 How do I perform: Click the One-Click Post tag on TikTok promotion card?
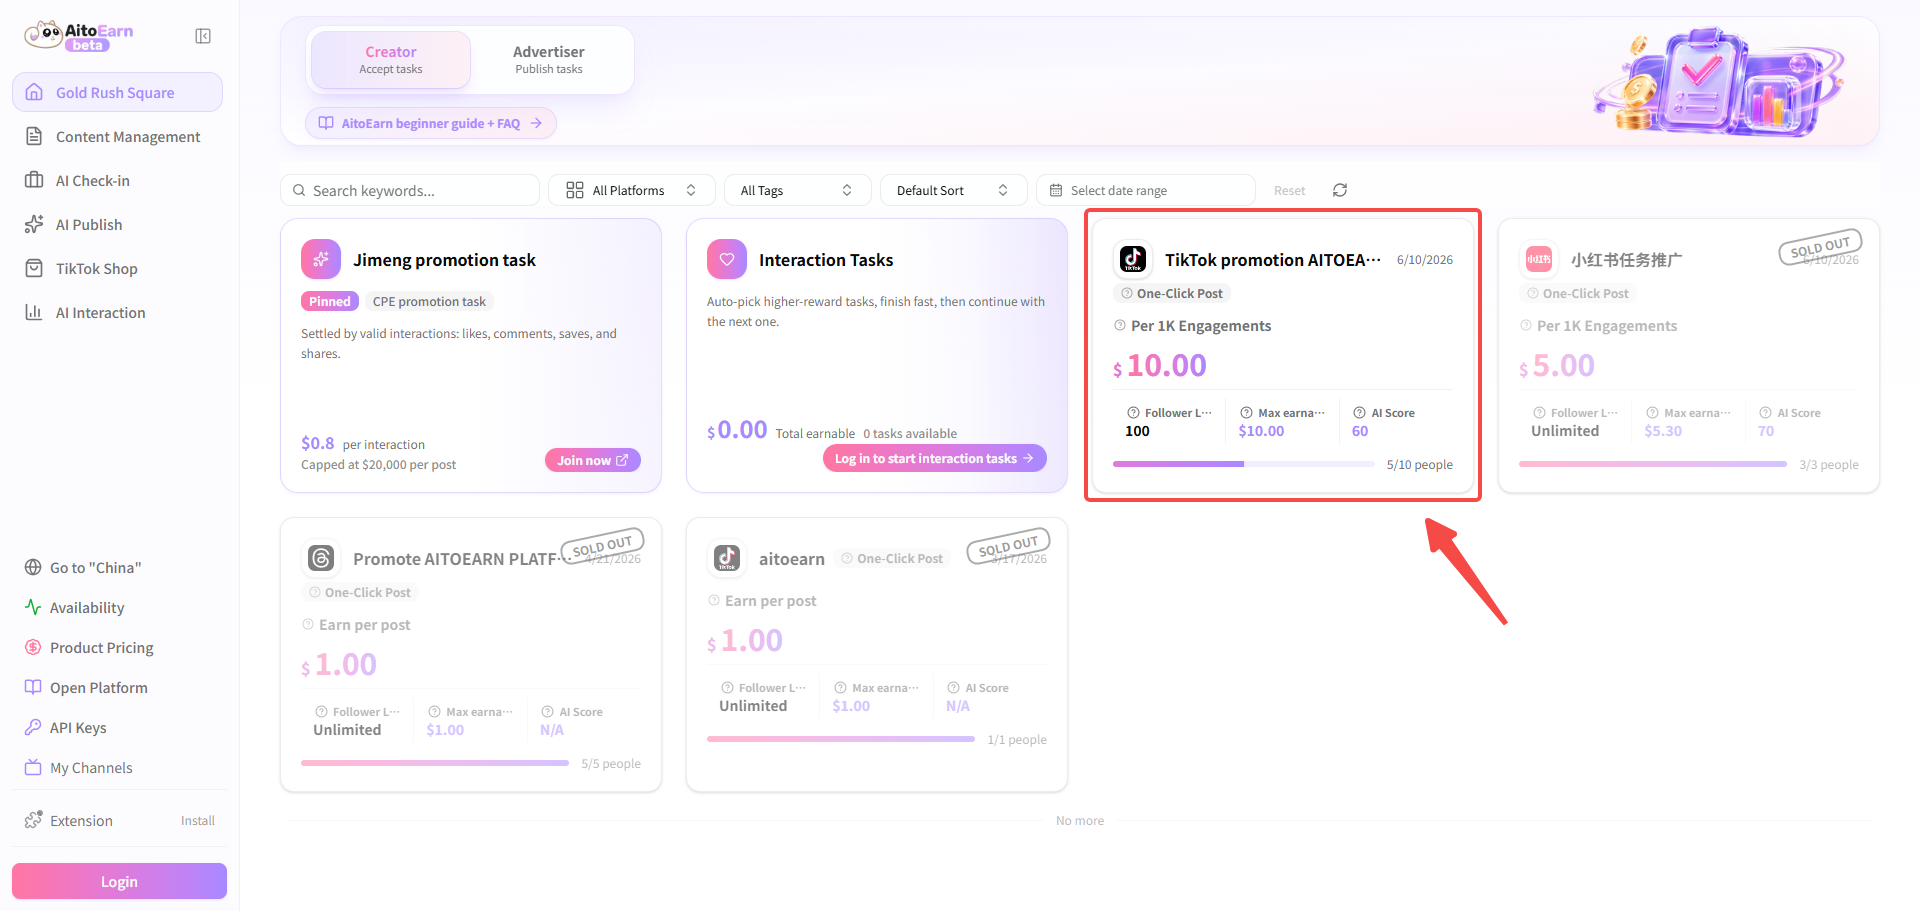(1172, 293)
